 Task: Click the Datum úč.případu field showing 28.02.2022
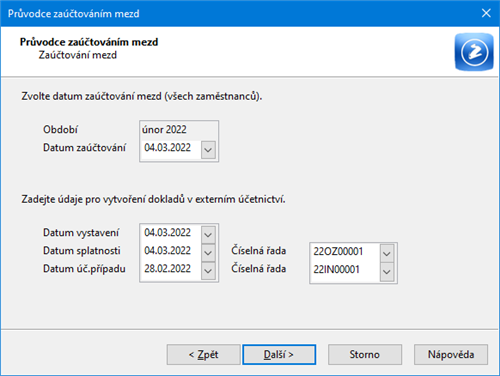click(x=171, y=269)
